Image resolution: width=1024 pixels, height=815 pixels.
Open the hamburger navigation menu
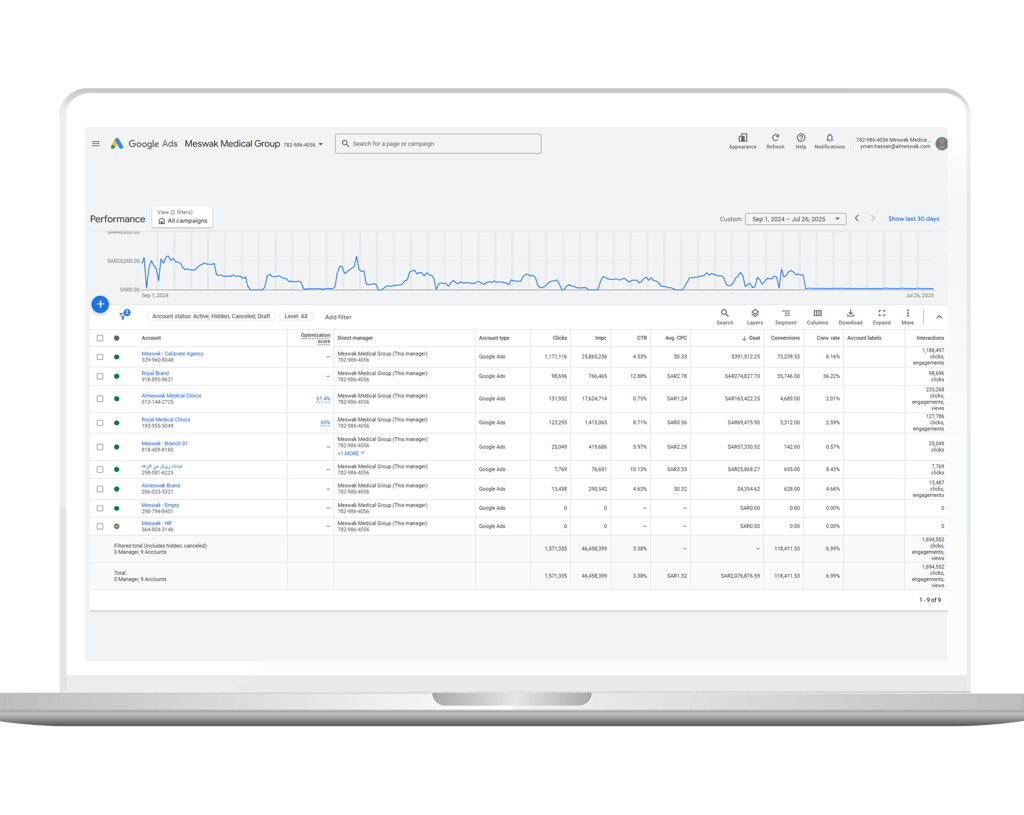pos(96,144)
